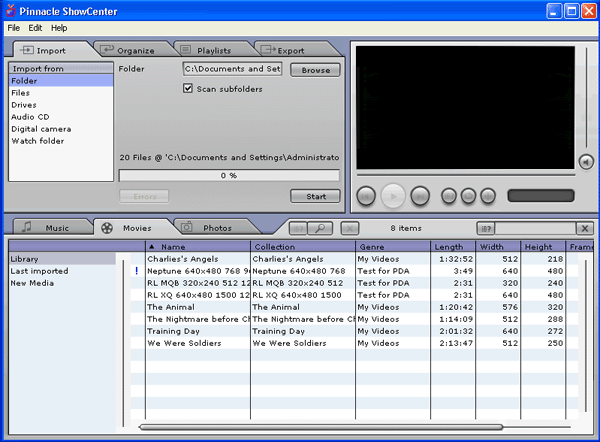Click the import progress bar

(229, 175)
